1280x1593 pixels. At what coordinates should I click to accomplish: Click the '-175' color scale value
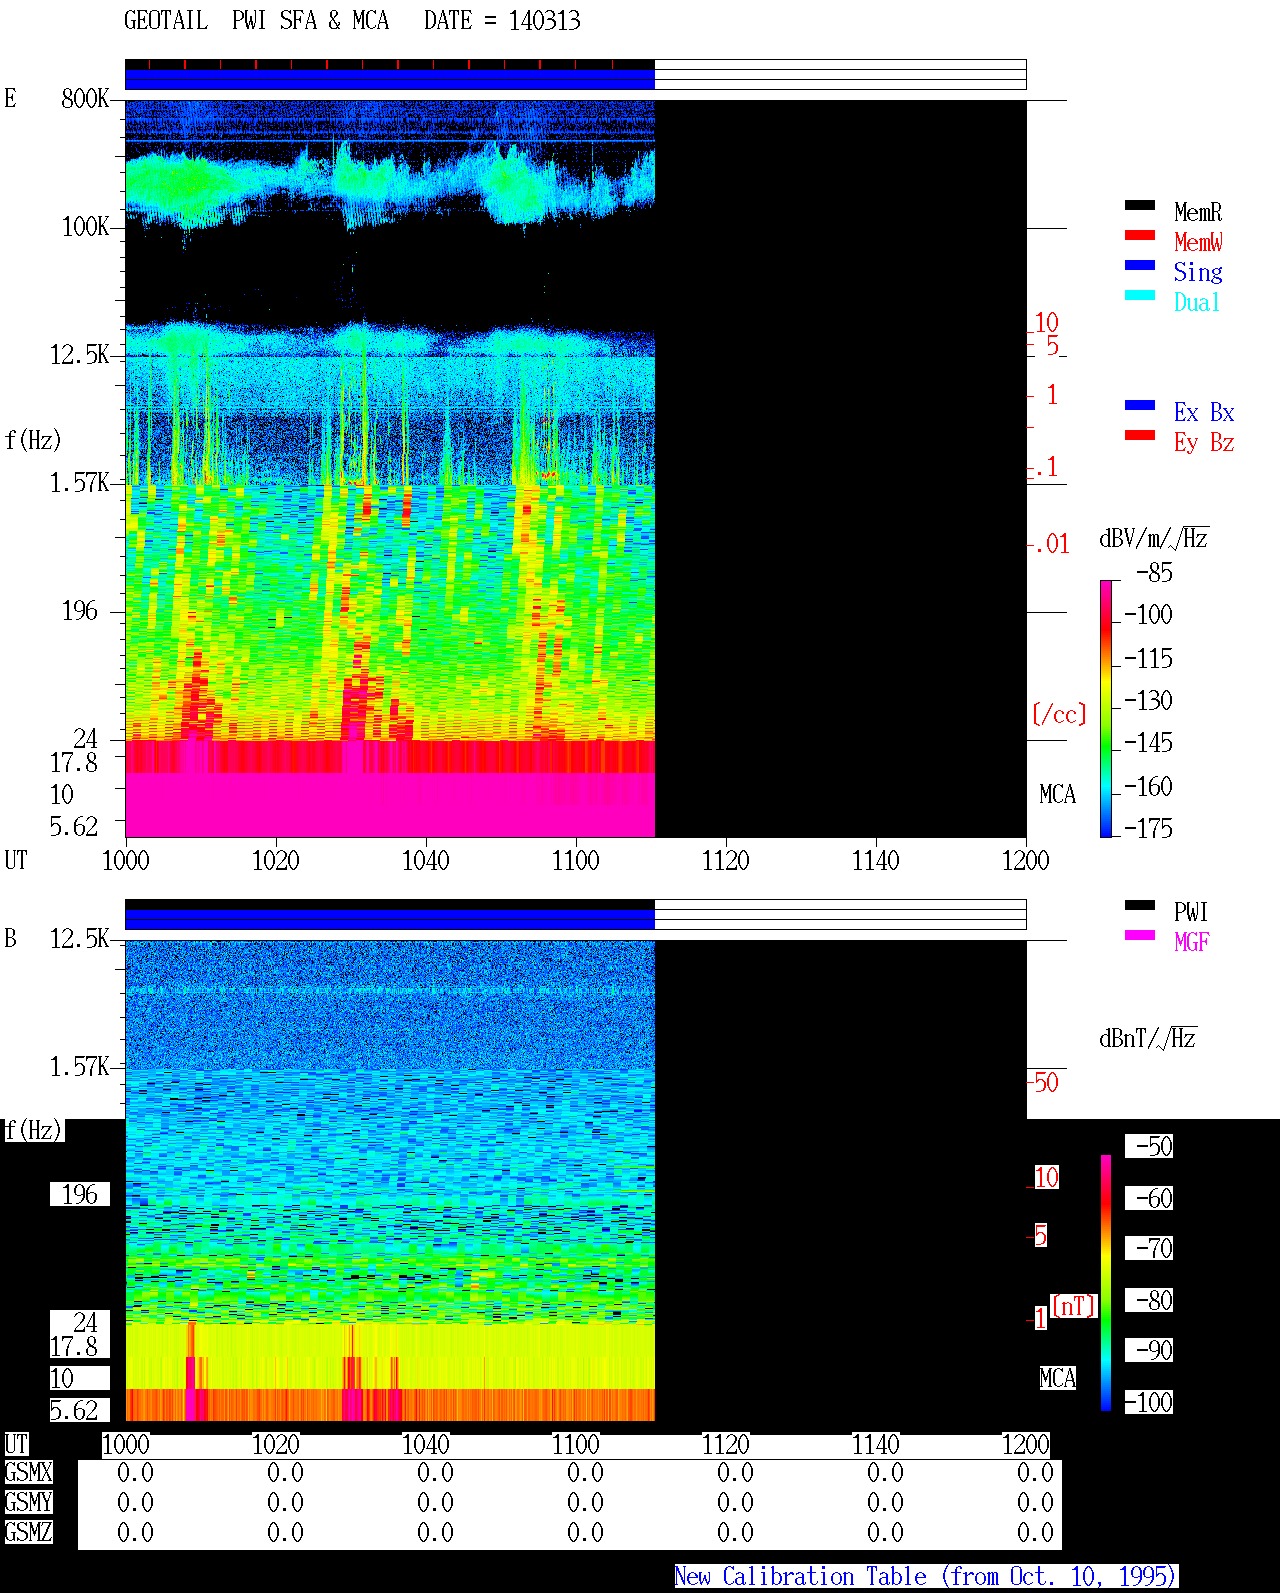(x=1148, y=828)
